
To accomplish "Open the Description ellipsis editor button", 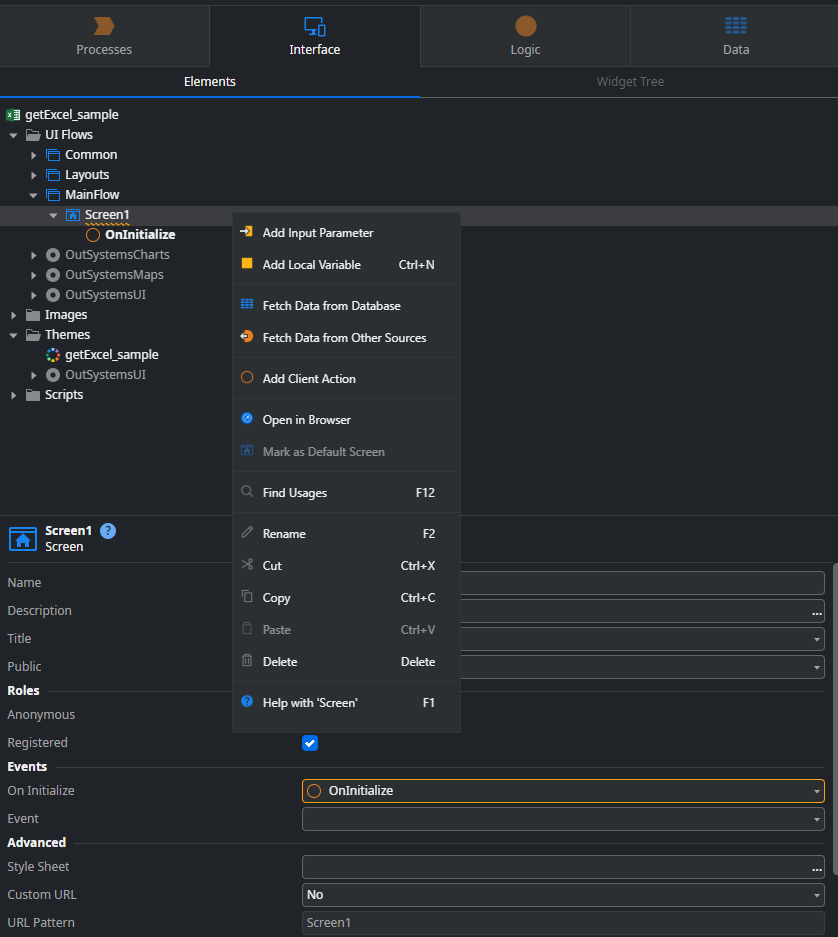I will pyautogui.click(x=816, y=613).
